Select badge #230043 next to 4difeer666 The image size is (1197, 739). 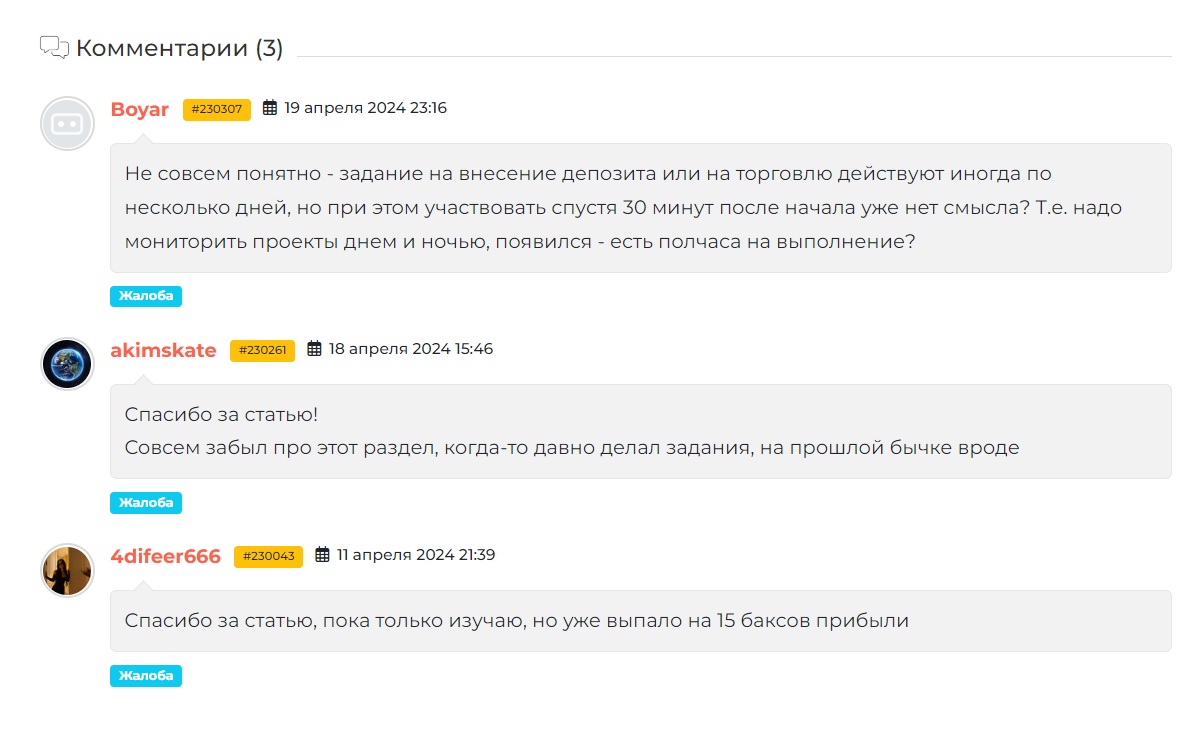tap(268, 556)
